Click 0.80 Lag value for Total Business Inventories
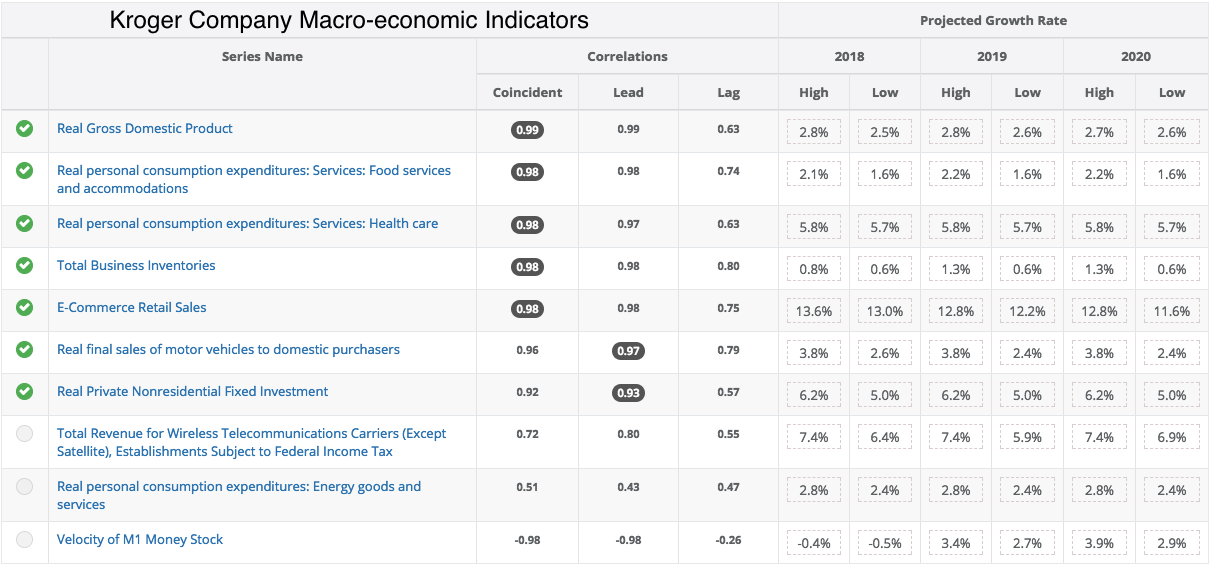 (728, 266)
